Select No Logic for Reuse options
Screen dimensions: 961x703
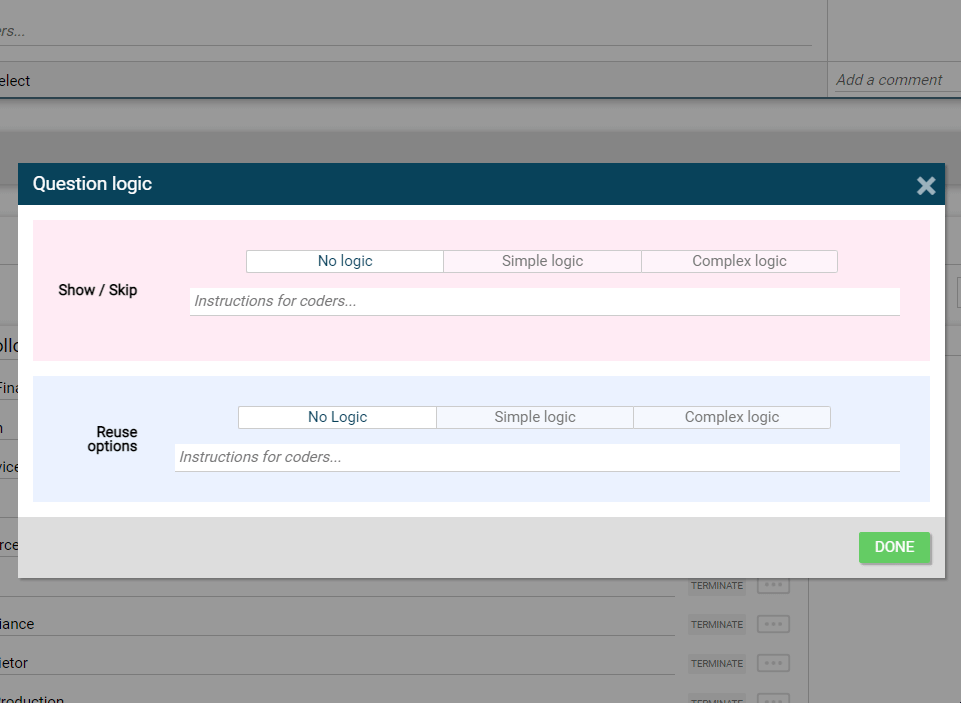click(x=337, y=417)
